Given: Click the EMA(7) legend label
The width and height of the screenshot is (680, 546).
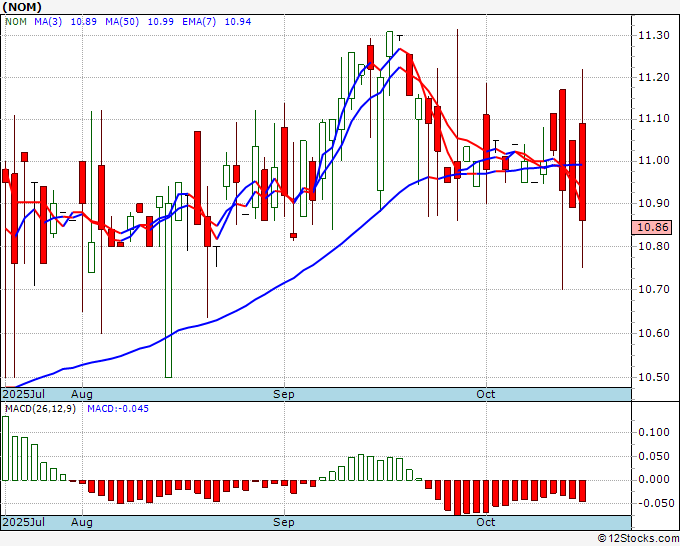Looking at the screenshot, I should [199, 22].
